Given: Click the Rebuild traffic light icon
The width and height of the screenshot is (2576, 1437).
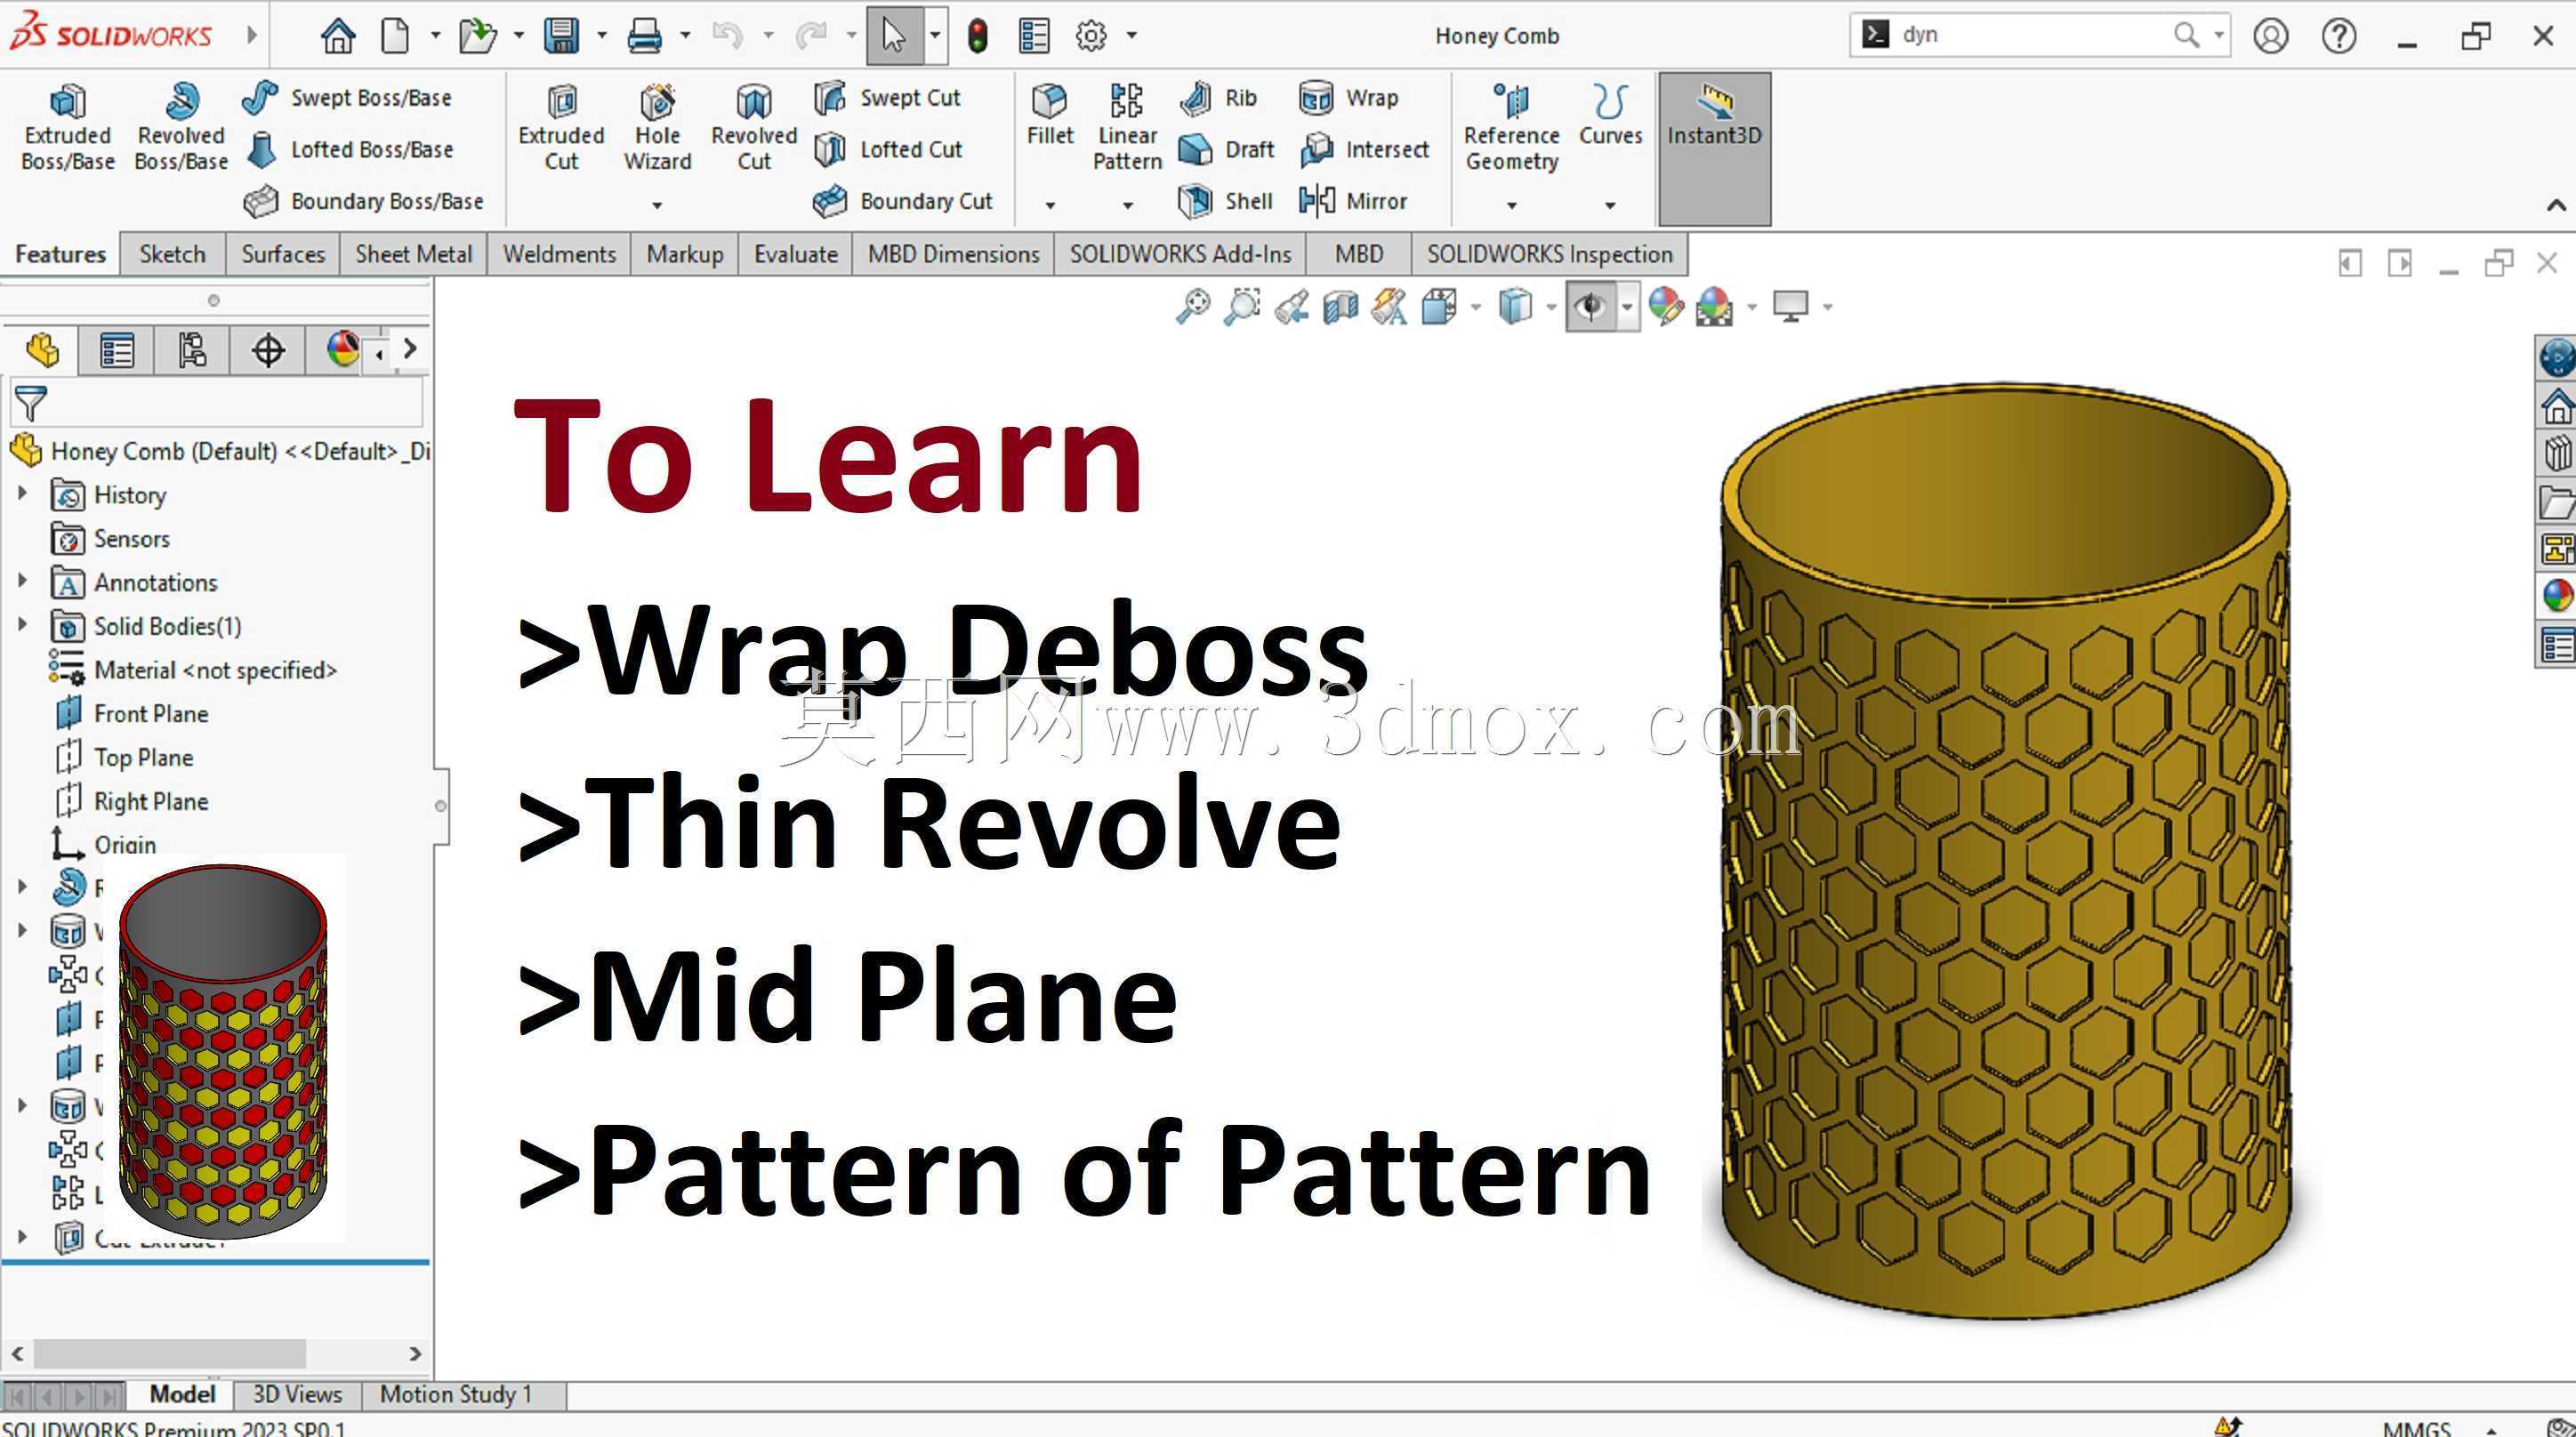Looking at the screenshot, I should 977,36.
